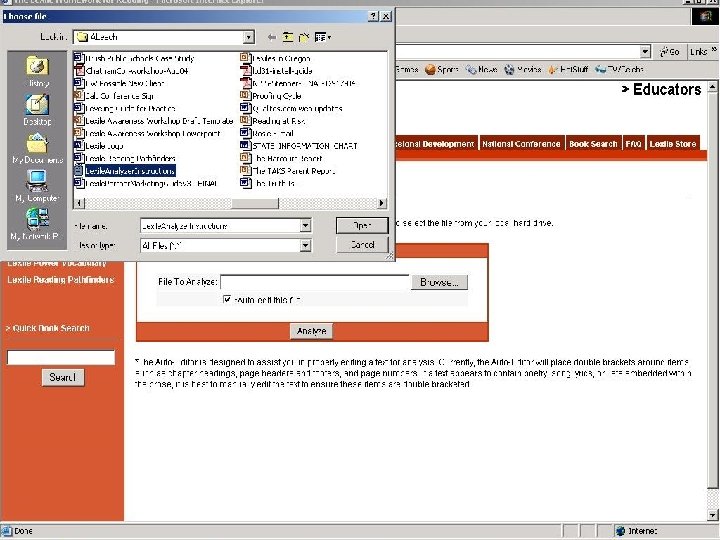The height and width of the screenshot is (540, 720).
Task: Click the file list horizontal scrollbar thumb
Action: pos(255,203)
